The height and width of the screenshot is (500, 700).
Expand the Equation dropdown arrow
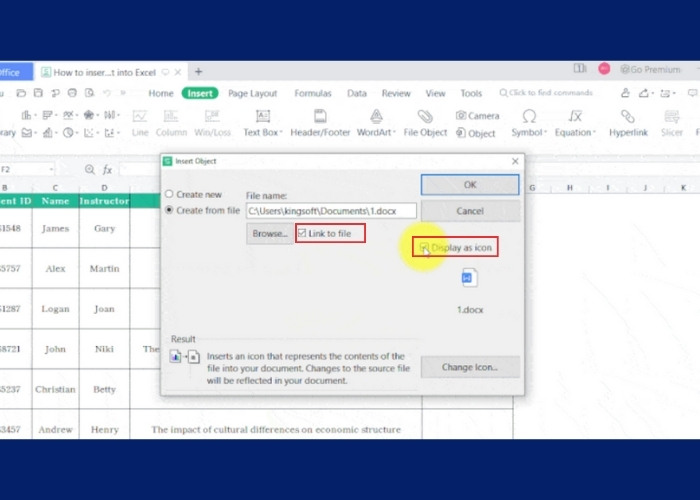click(594, 133)
